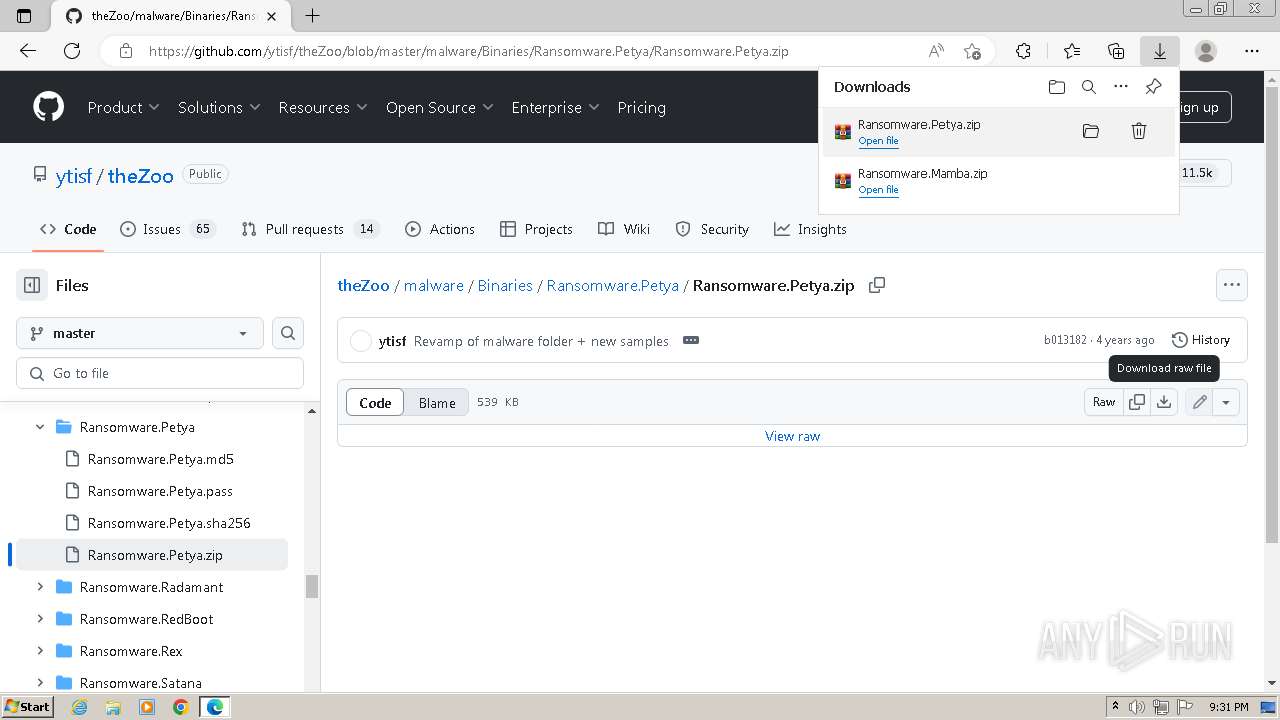Copy file path next to Ransomware.Petya.zip breadcrumb
1280x720 pixels.
[x=877, y=285]
